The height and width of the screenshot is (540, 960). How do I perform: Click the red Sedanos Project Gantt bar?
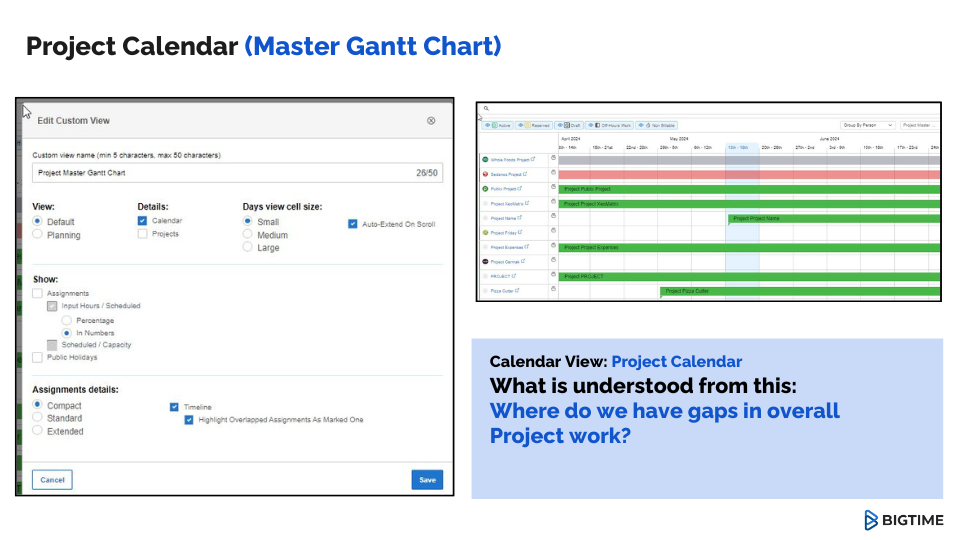[x=749, y=175]
